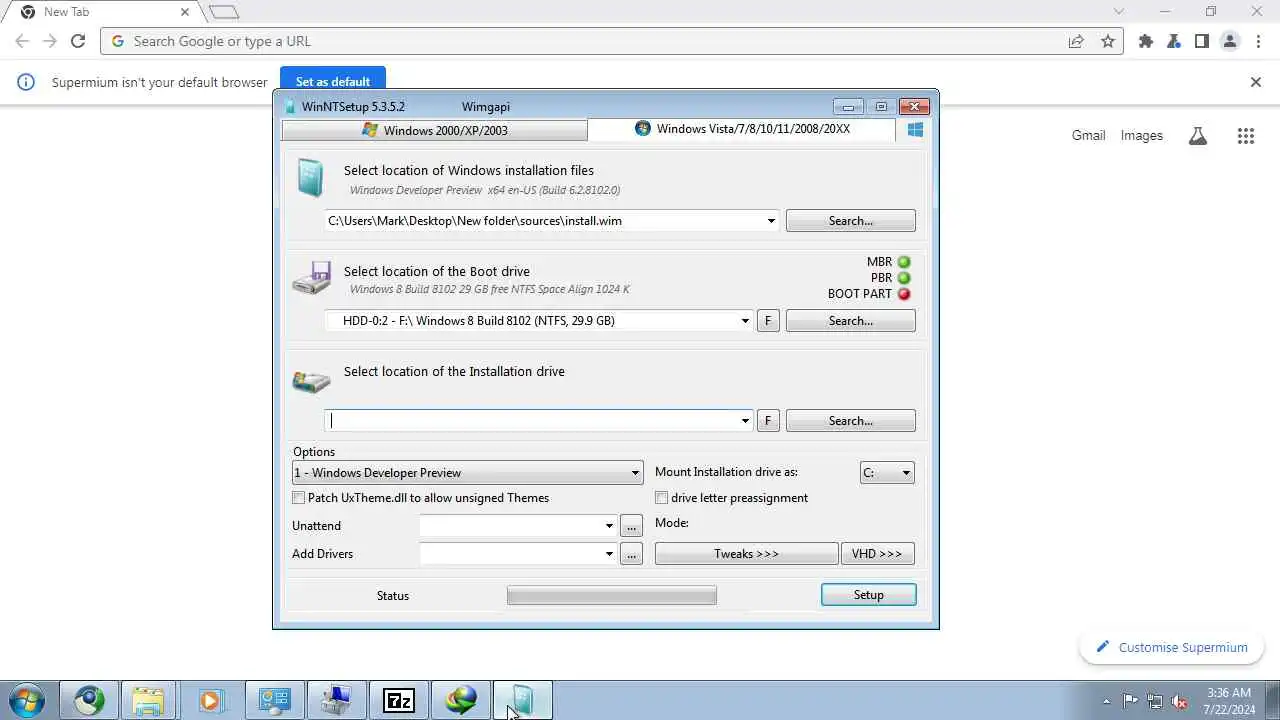The width and height of the screenshot is (1280, 720).
Task: Open the browser three-dot menu
Action: [x=1258, y=41]
